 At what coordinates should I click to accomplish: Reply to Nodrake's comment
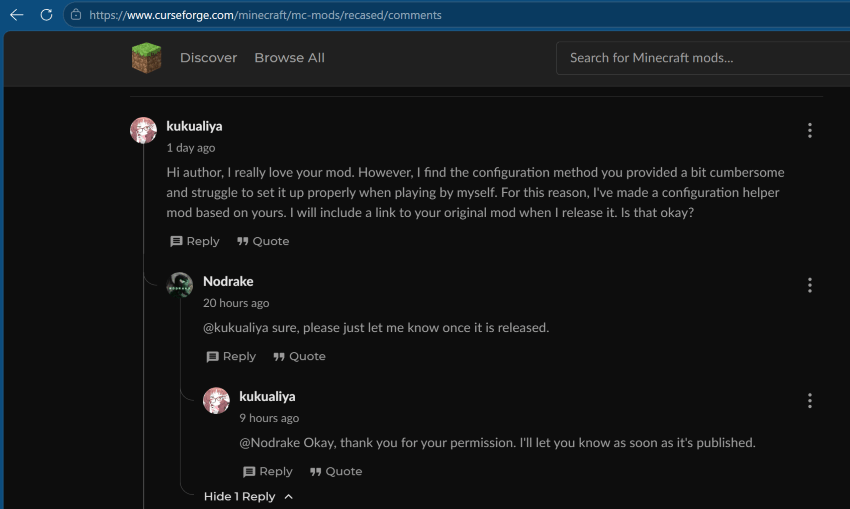(x=231, y=356)
